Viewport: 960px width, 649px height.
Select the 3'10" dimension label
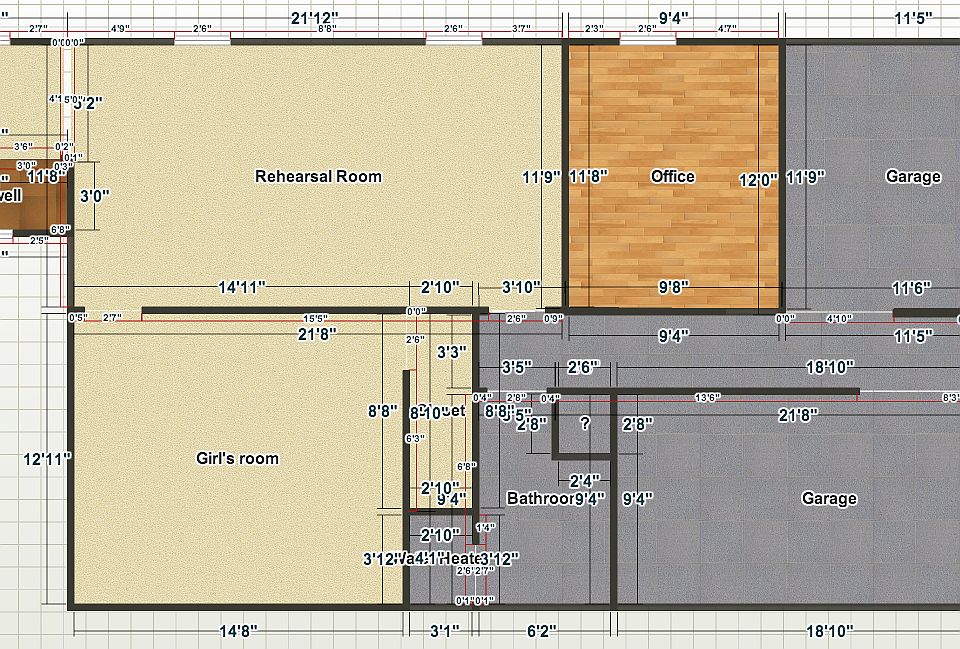[x=520, y=287]
